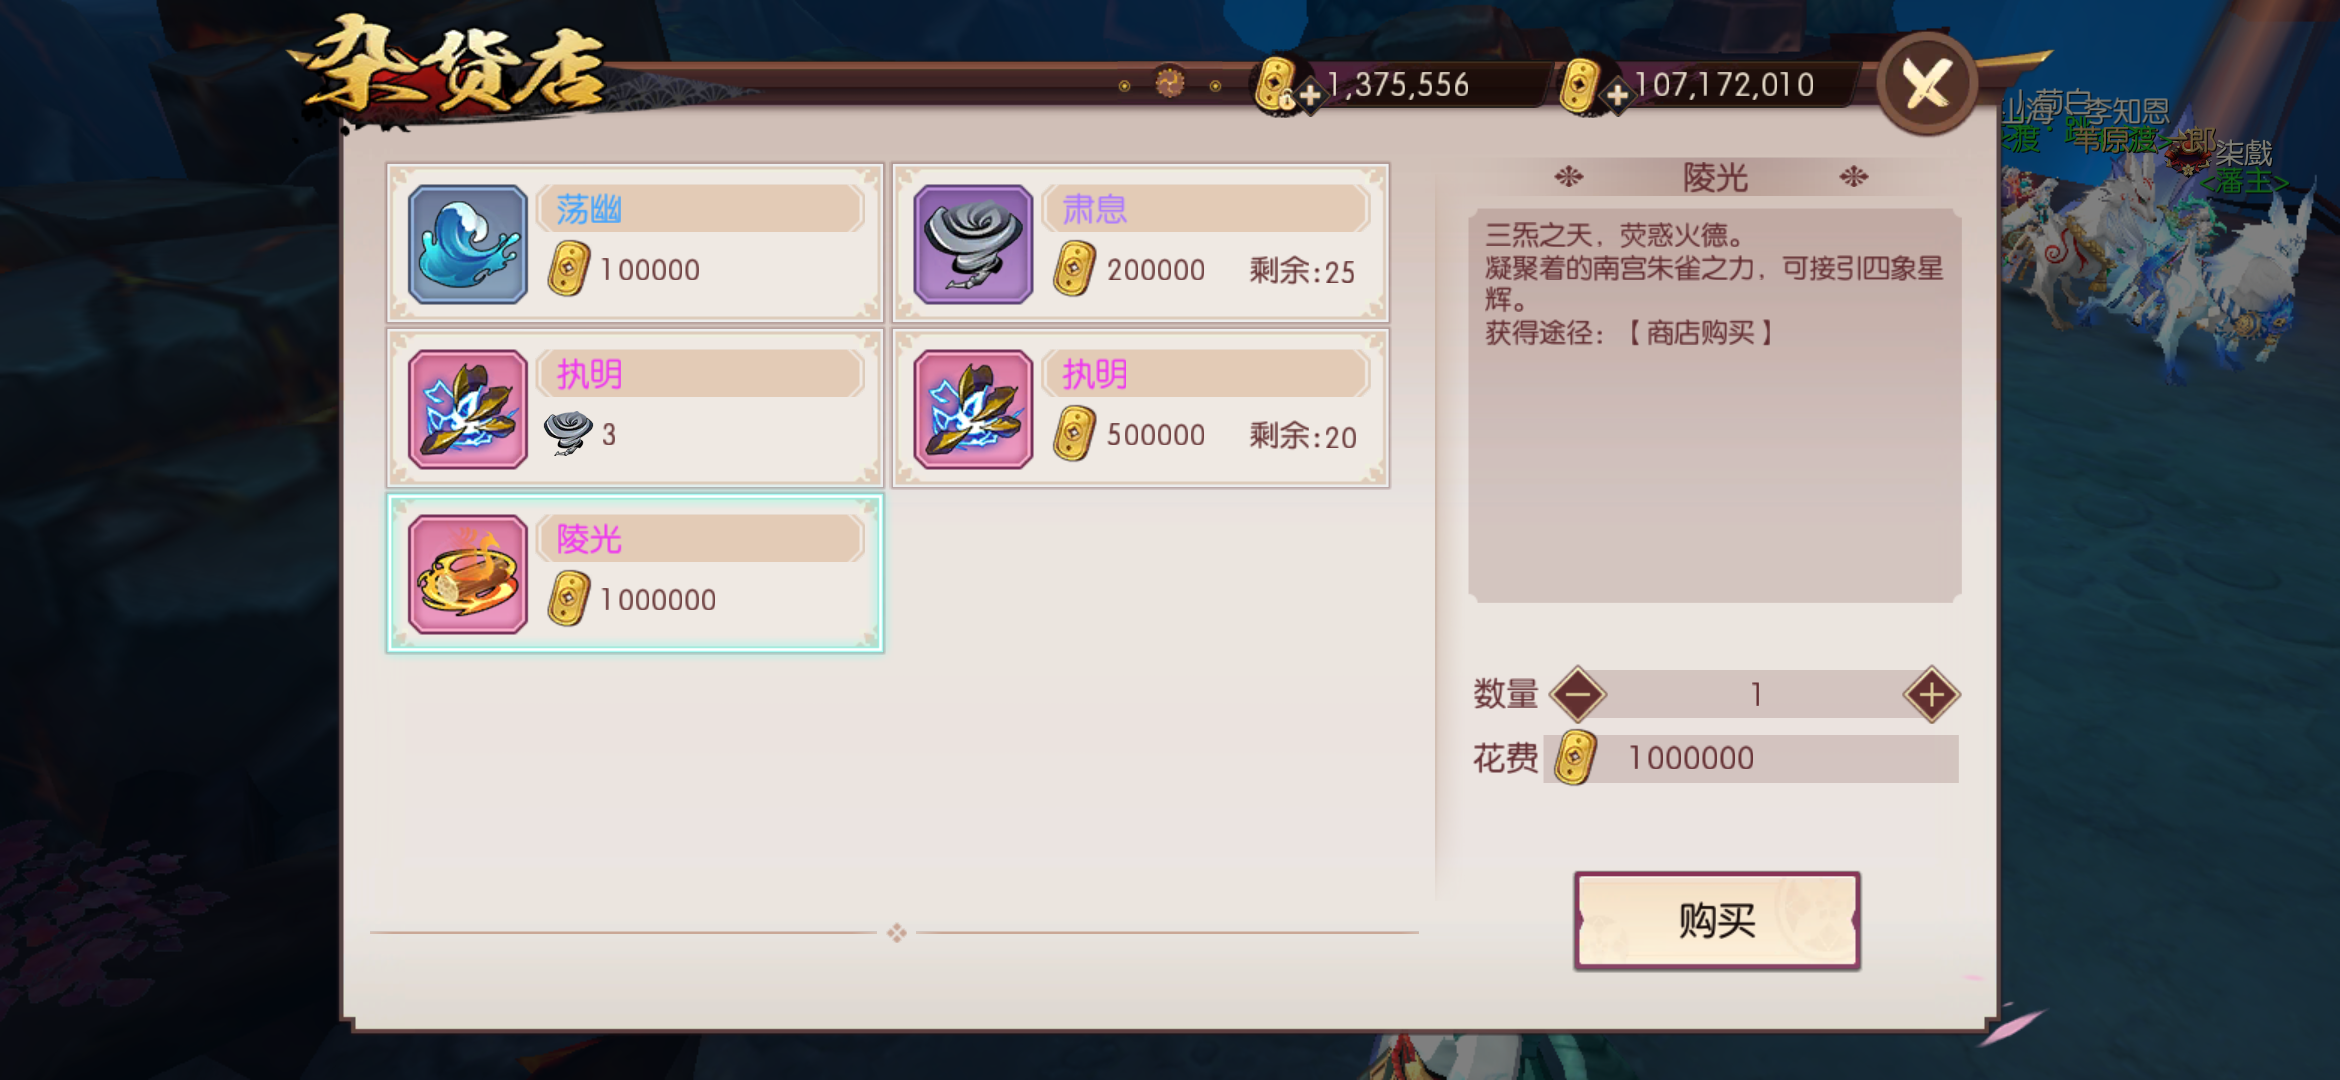Click the 花费 cost field showing 1000000

1751,758
